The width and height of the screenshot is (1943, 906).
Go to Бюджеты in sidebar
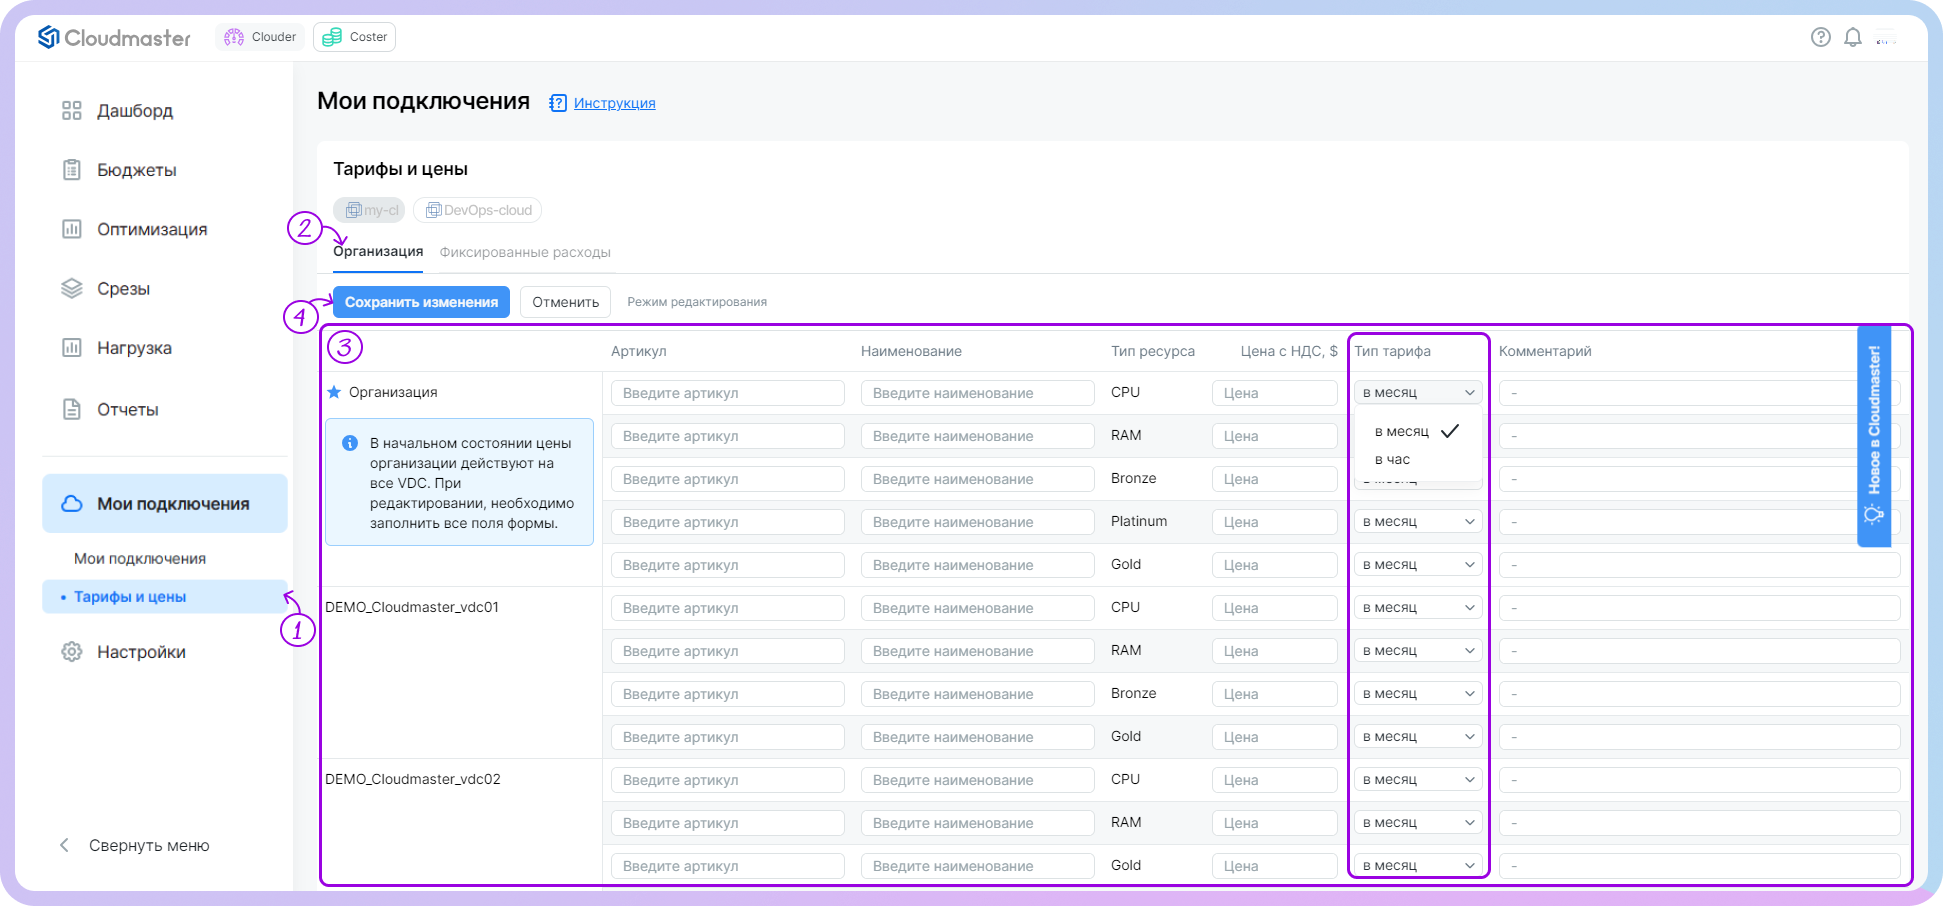[136, 170]
